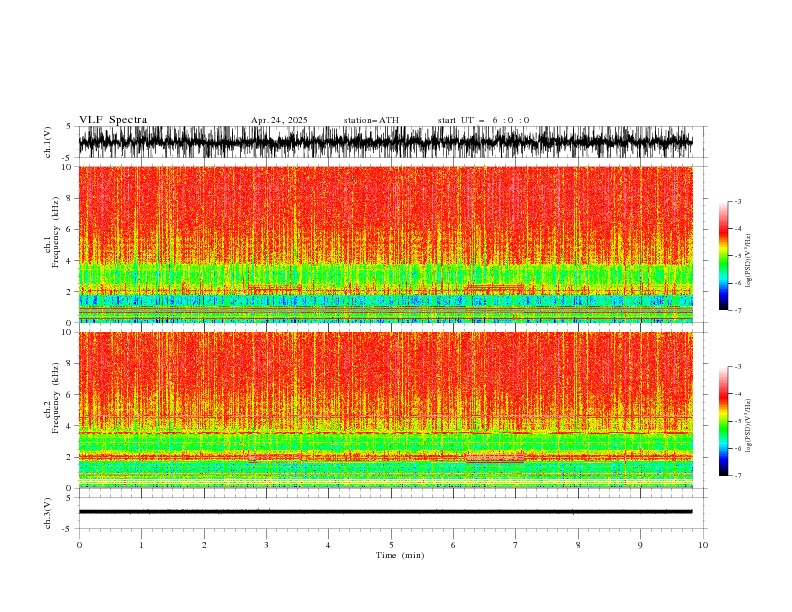Click the ch.1 spectrogram colorbar
Image resolution: width=792 pixels, height=612 pixels.
pyautogui.click(x=723, y=256)
